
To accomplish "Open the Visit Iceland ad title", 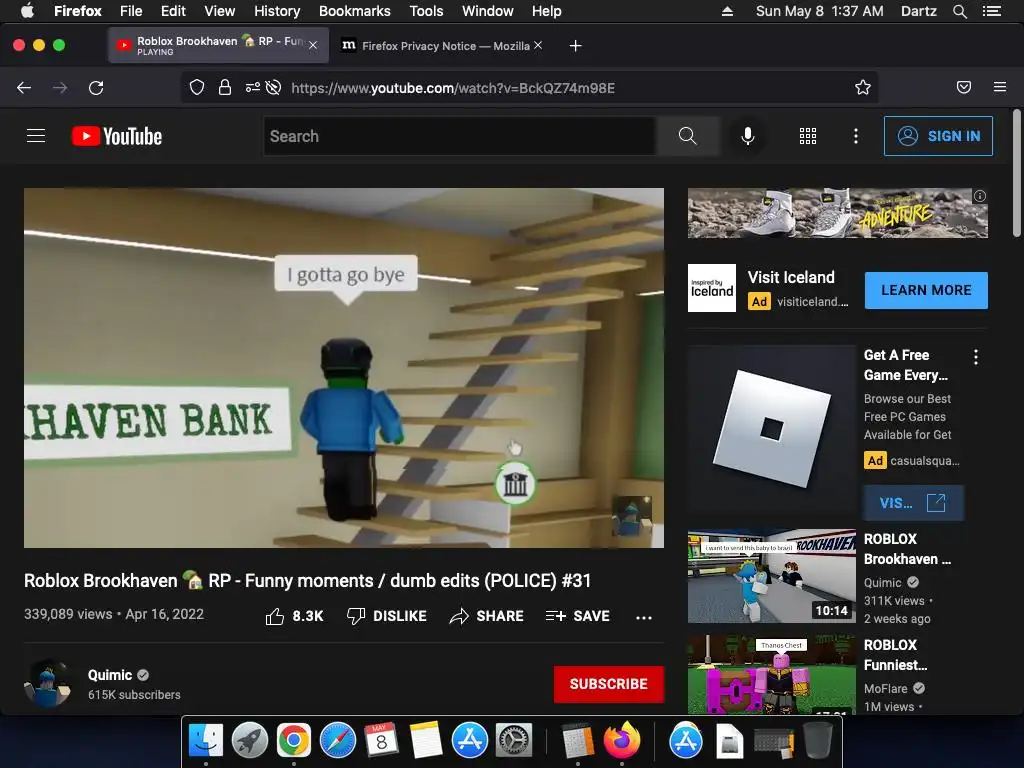I will (791, 277).
